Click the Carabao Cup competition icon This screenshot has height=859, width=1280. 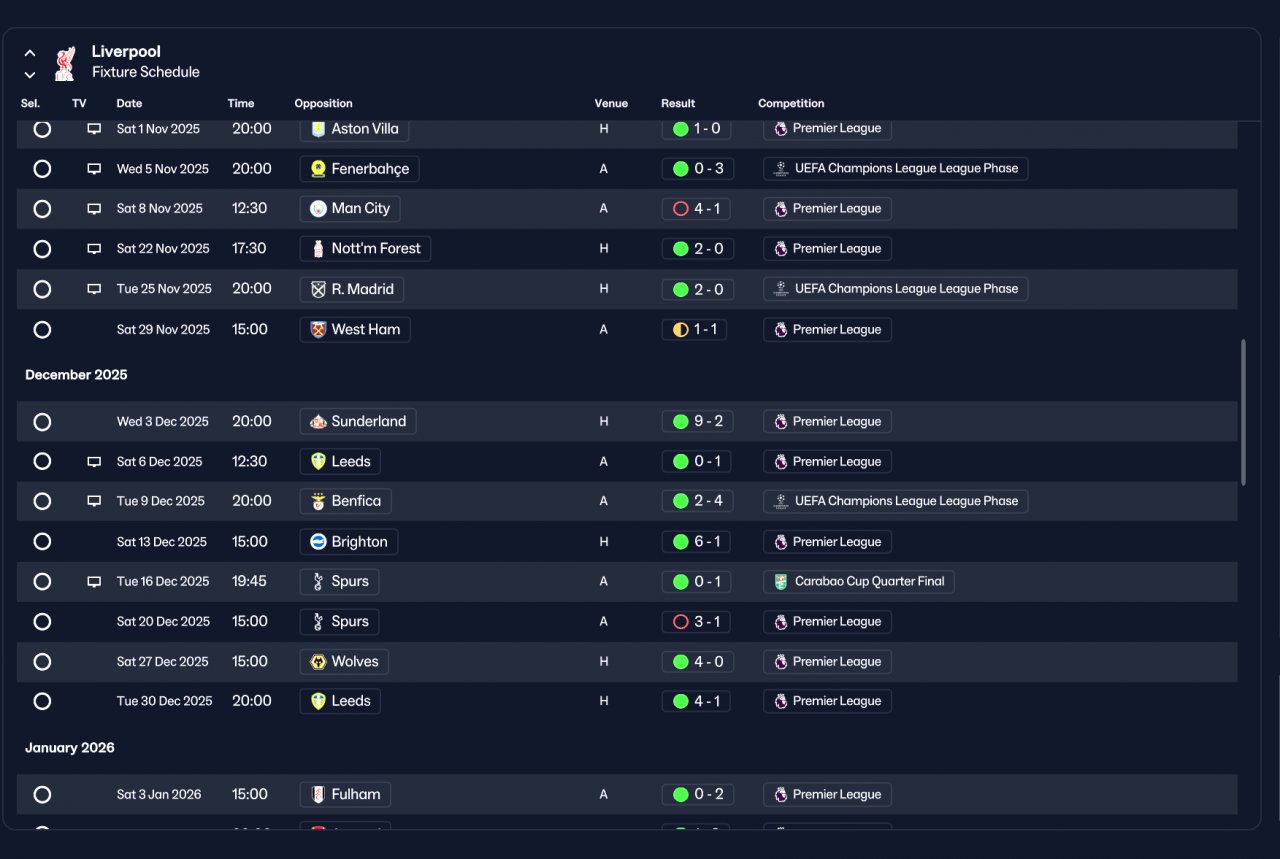pos(781,581)
